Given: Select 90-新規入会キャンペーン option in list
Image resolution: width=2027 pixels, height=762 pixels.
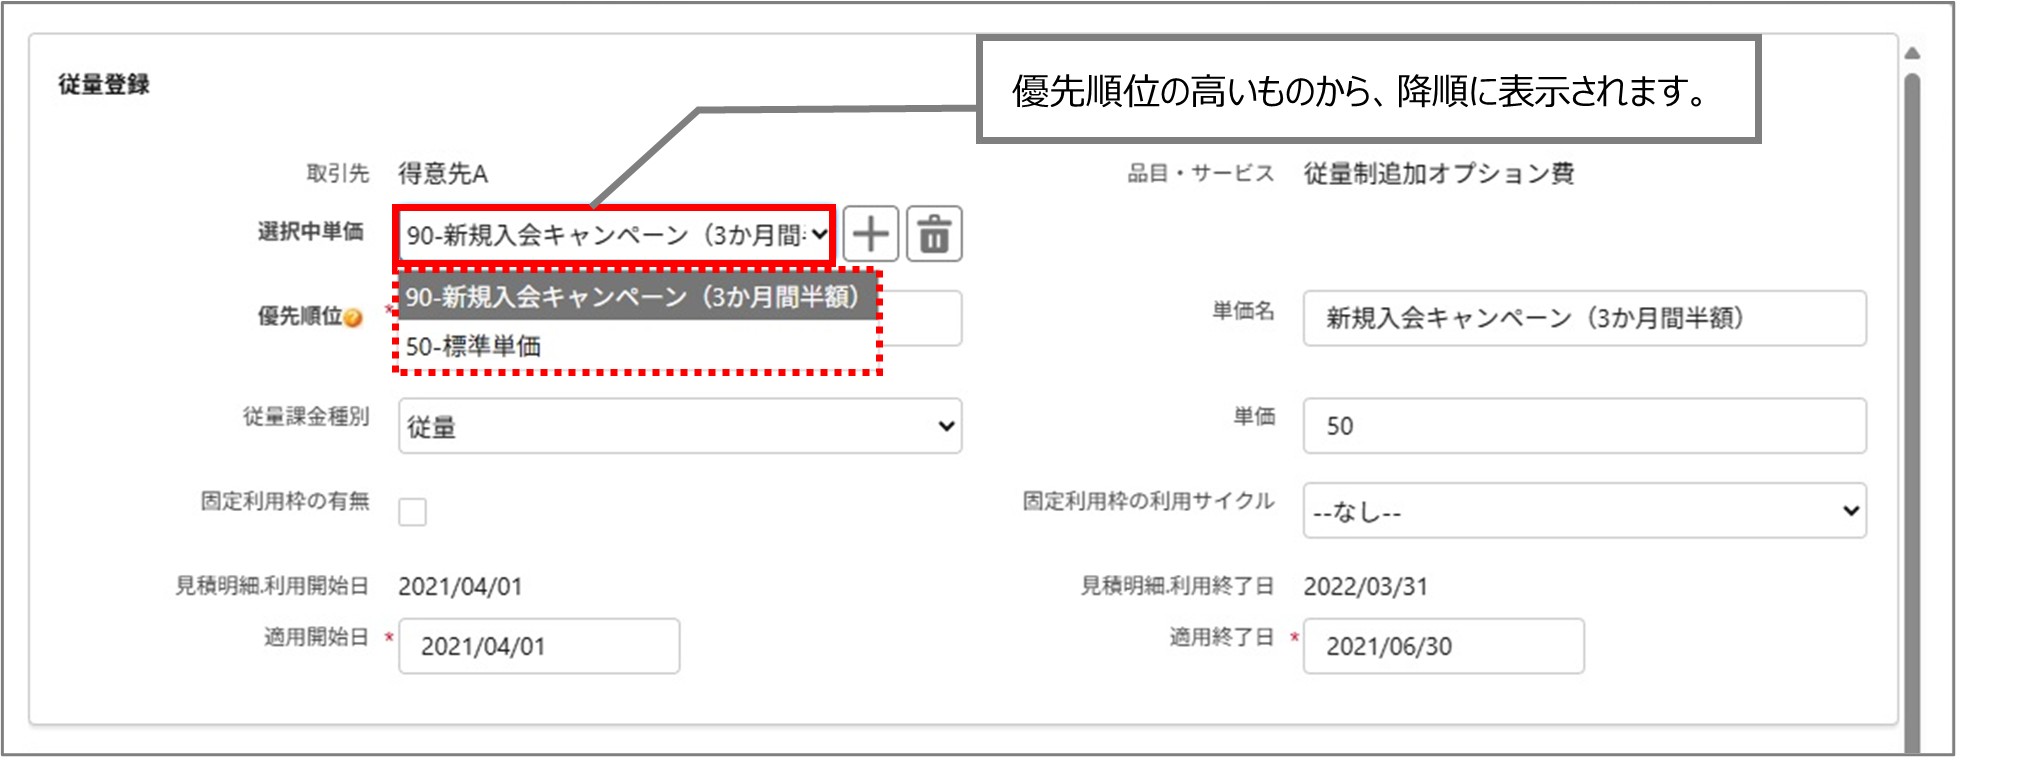Looking at the screenshot, I should 637,297.
